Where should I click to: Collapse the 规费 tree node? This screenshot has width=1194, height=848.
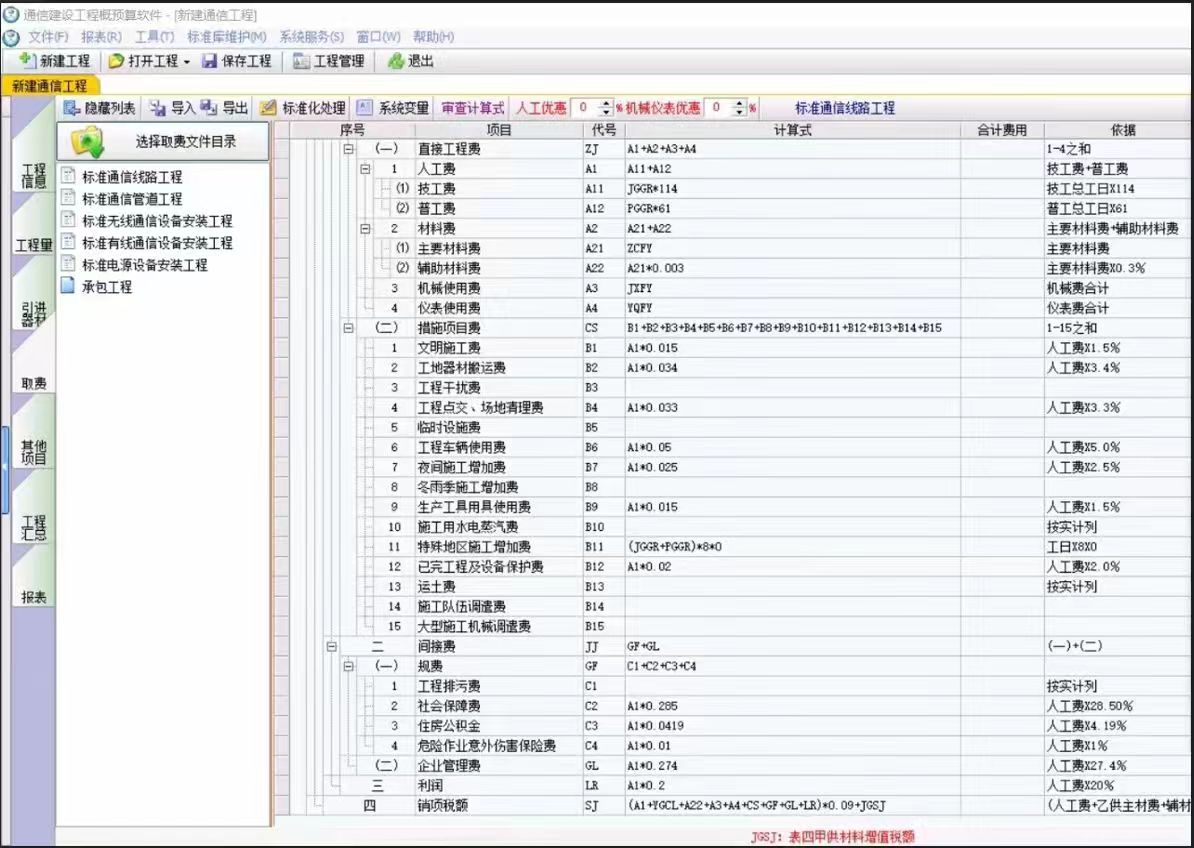(349, 666)
